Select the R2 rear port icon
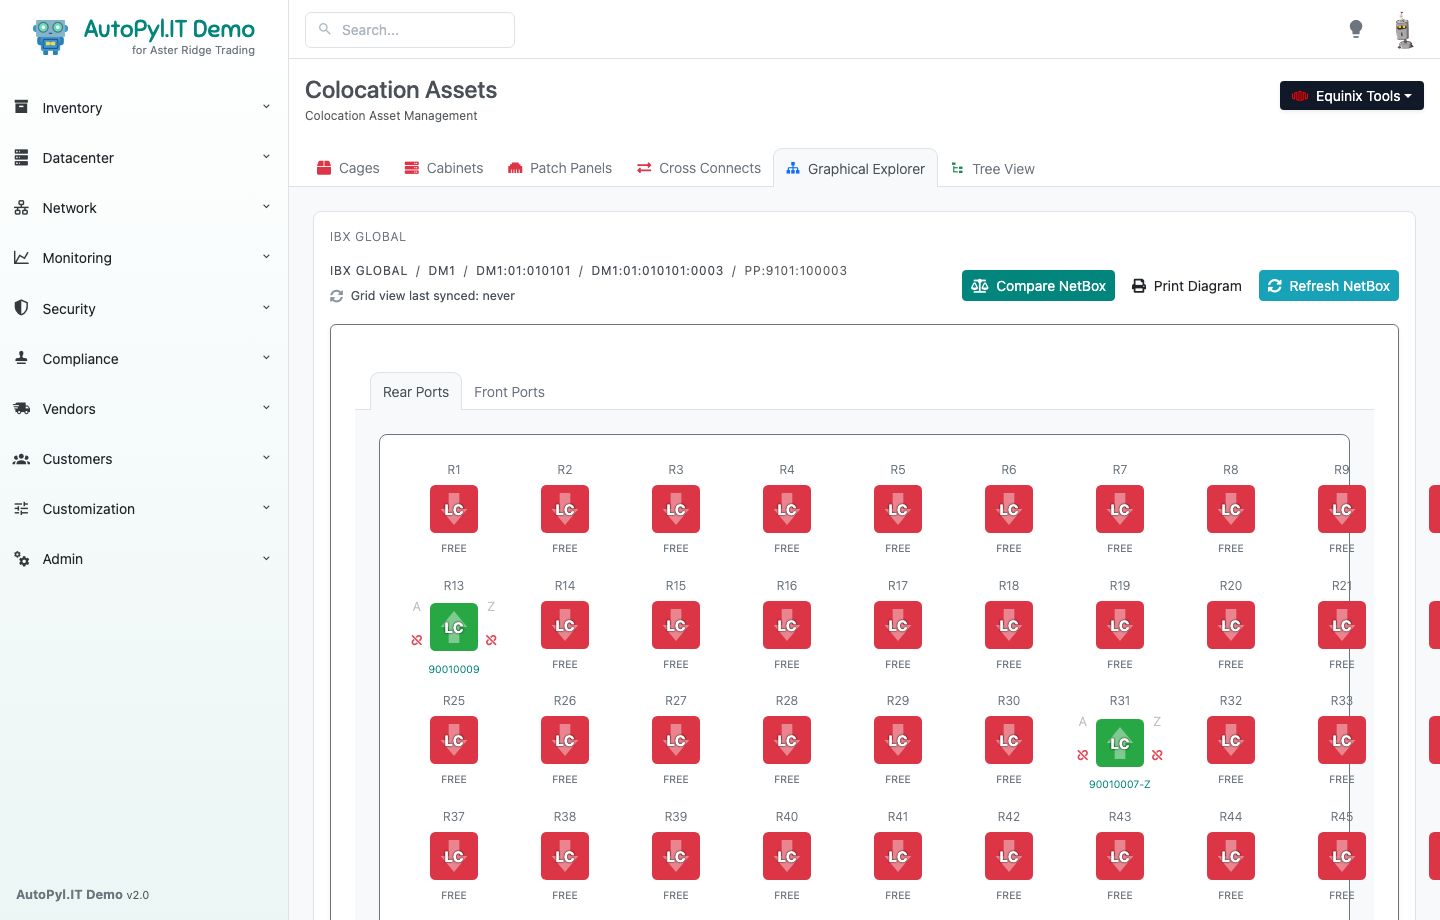Image resolution: width=1440 pixels, height=920 pixels. (x=565, y=509)
